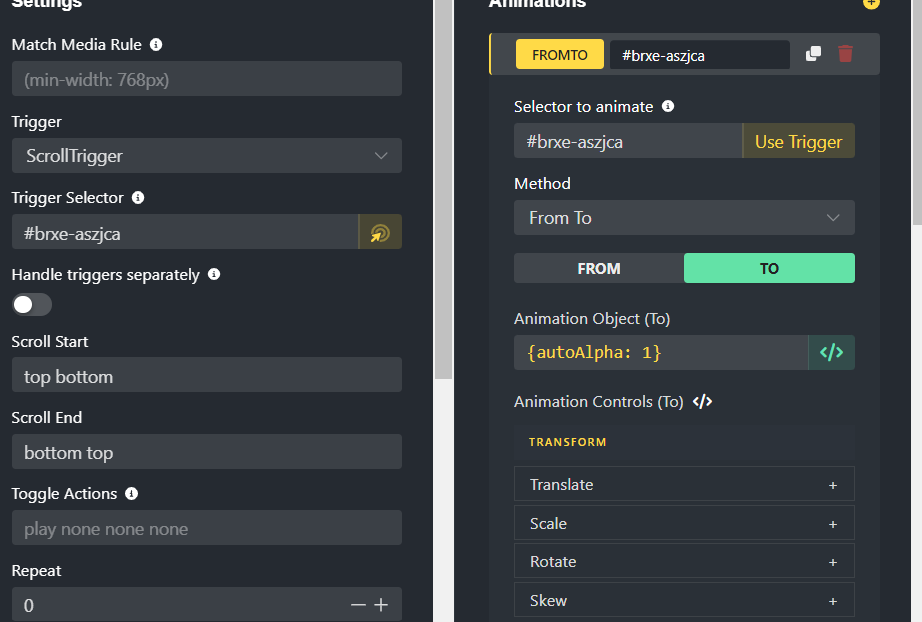The width and height of the screenshot is (922, 622).
Task: Click the Scroll Start input field
Action: tap(207, 375)
